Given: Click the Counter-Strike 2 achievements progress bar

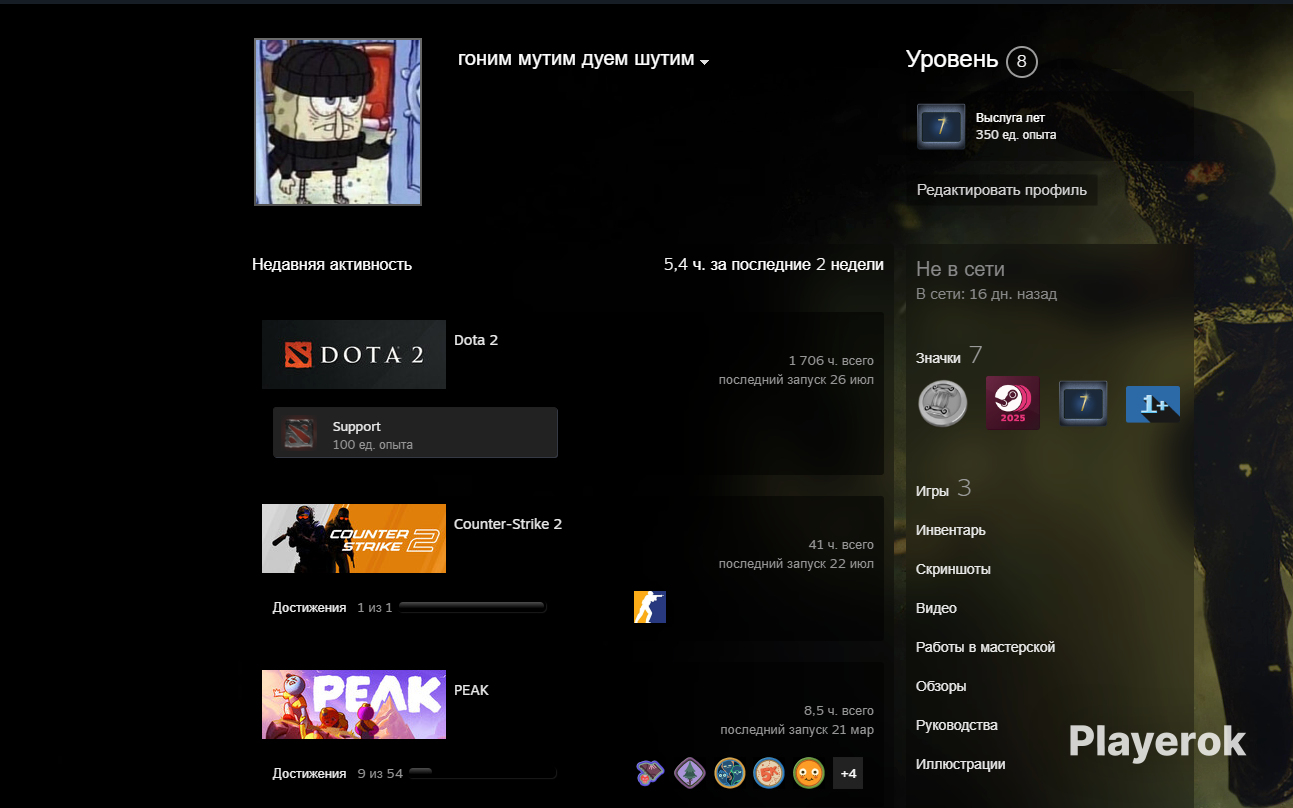Looking at the screenshot, I should [x=472, y=607].
